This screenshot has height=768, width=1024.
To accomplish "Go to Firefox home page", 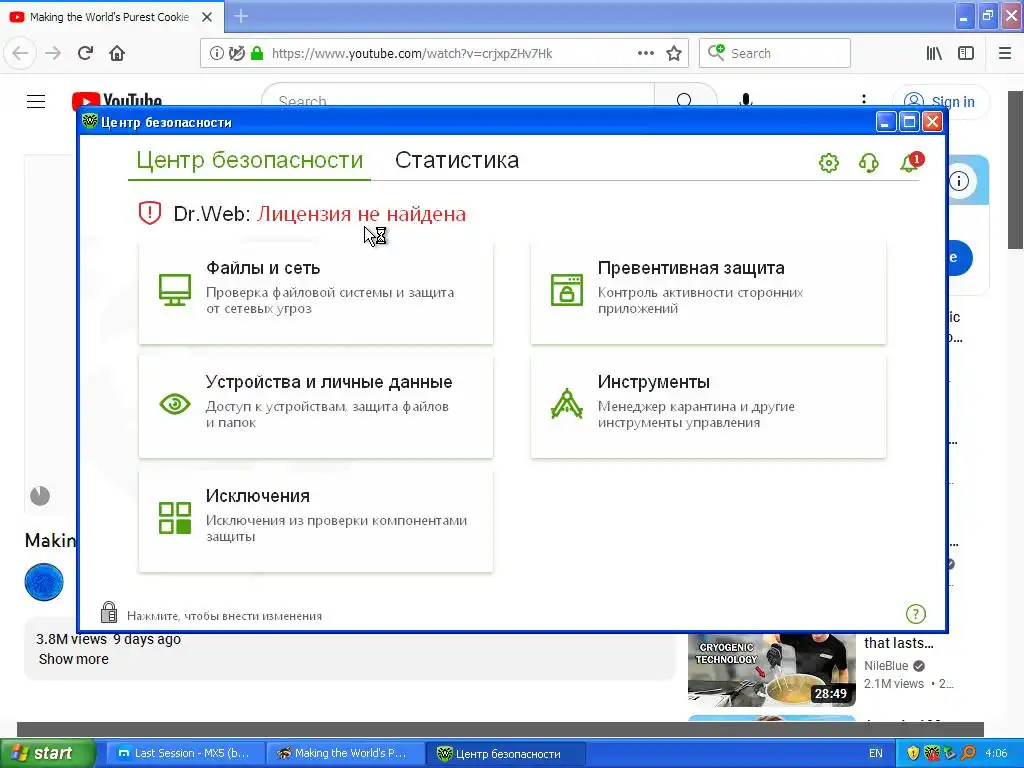I will click(117, 53).
